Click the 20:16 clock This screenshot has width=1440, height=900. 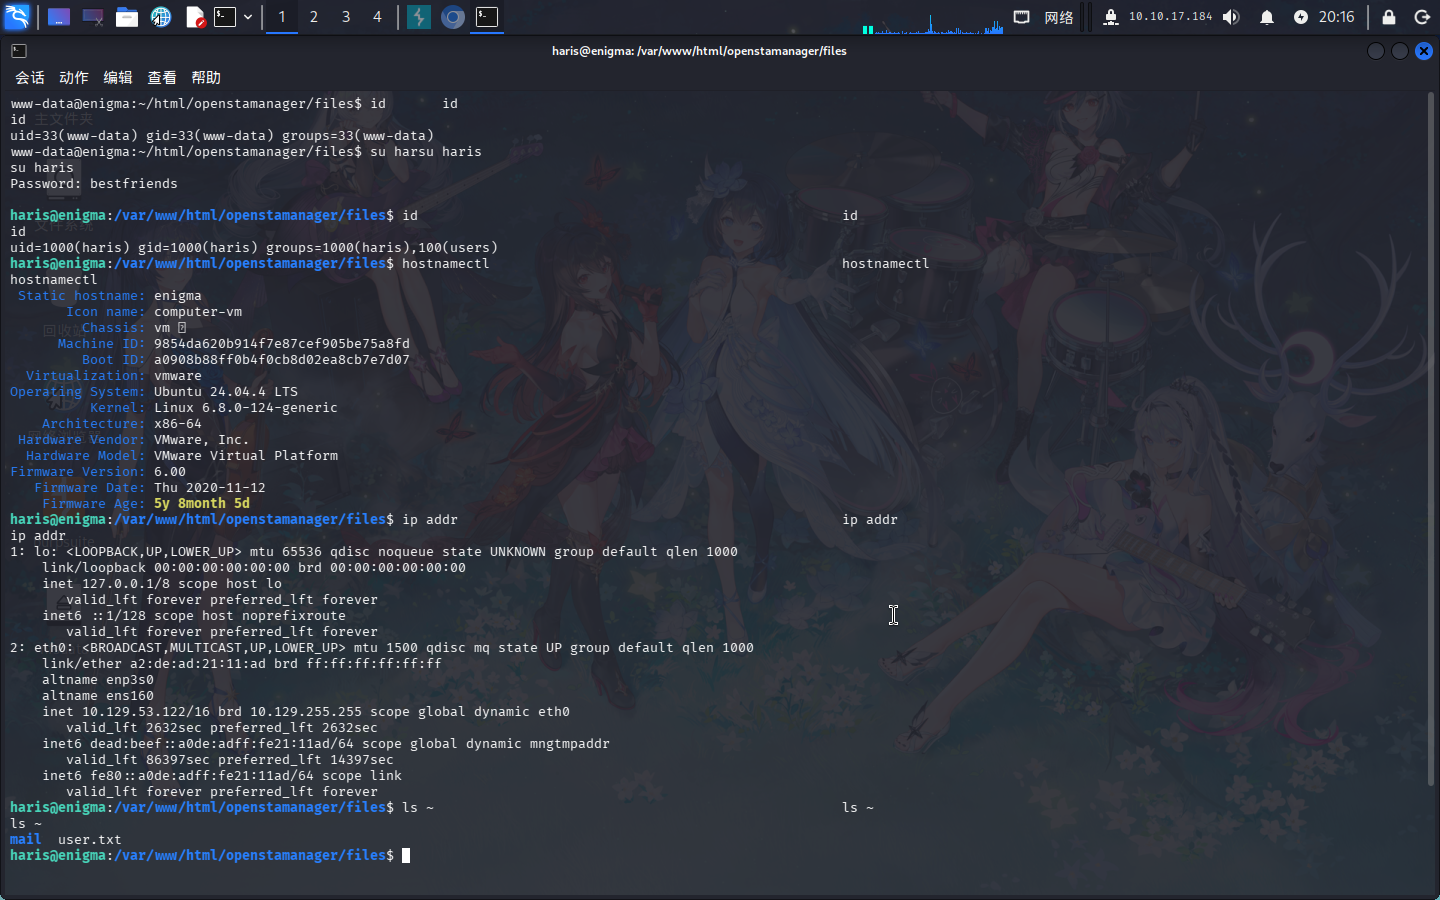pyautogui.click(x=1336, y=17)
